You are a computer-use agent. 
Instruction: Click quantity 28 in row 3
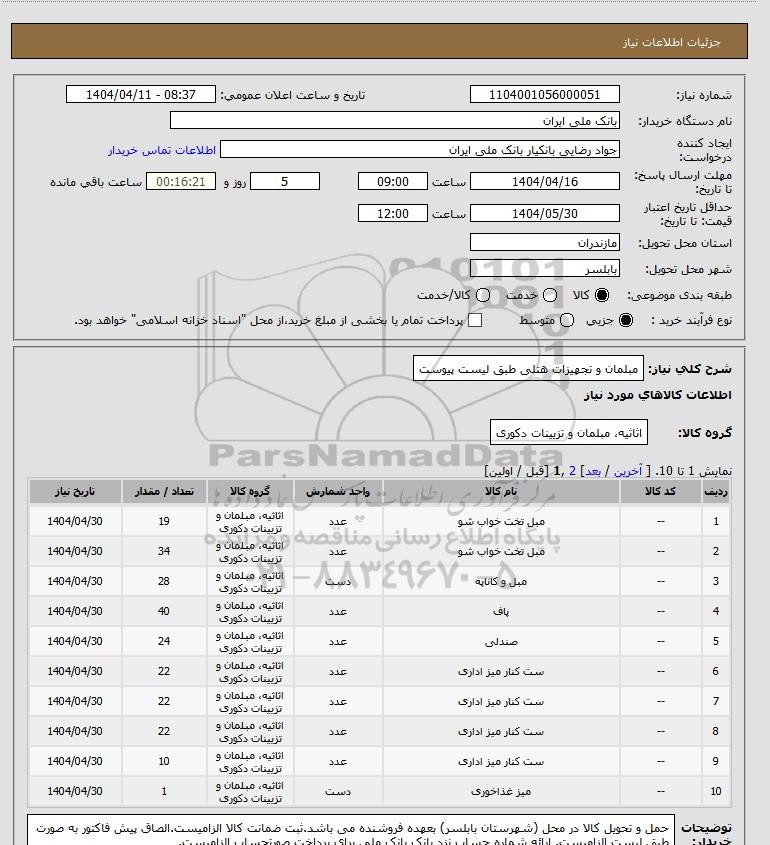164,581
